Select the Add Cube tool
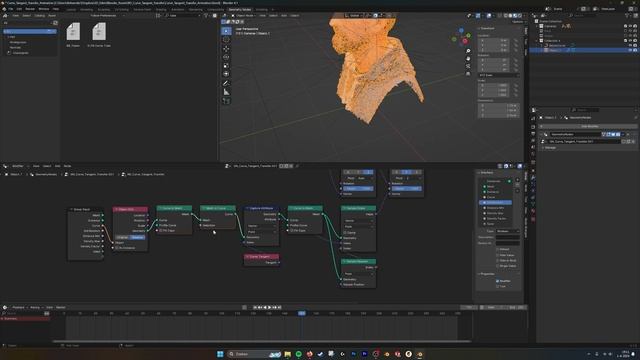The width and height of the screenshot is (640, 360). click(226, 101)
